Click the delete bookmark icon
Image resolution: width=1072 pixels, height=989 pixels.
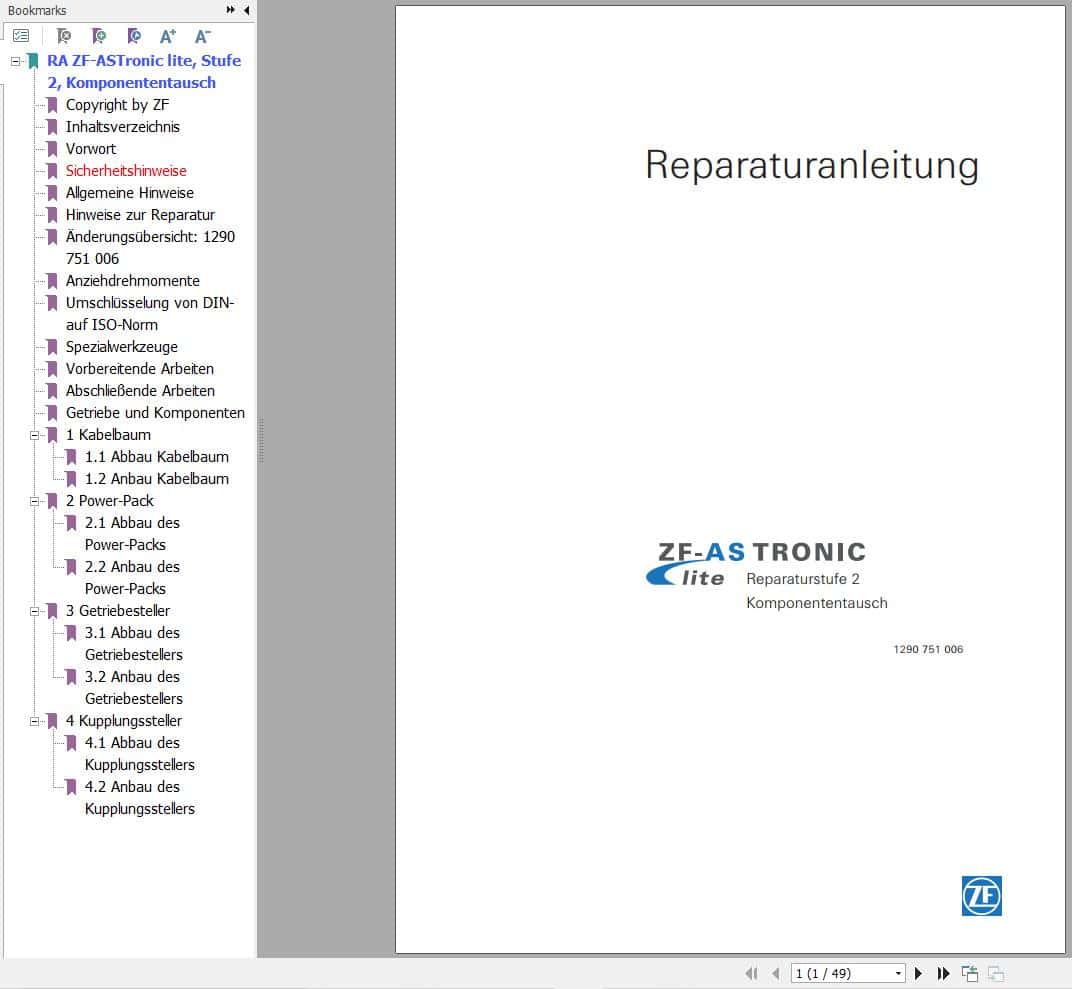tap(64, 36)
